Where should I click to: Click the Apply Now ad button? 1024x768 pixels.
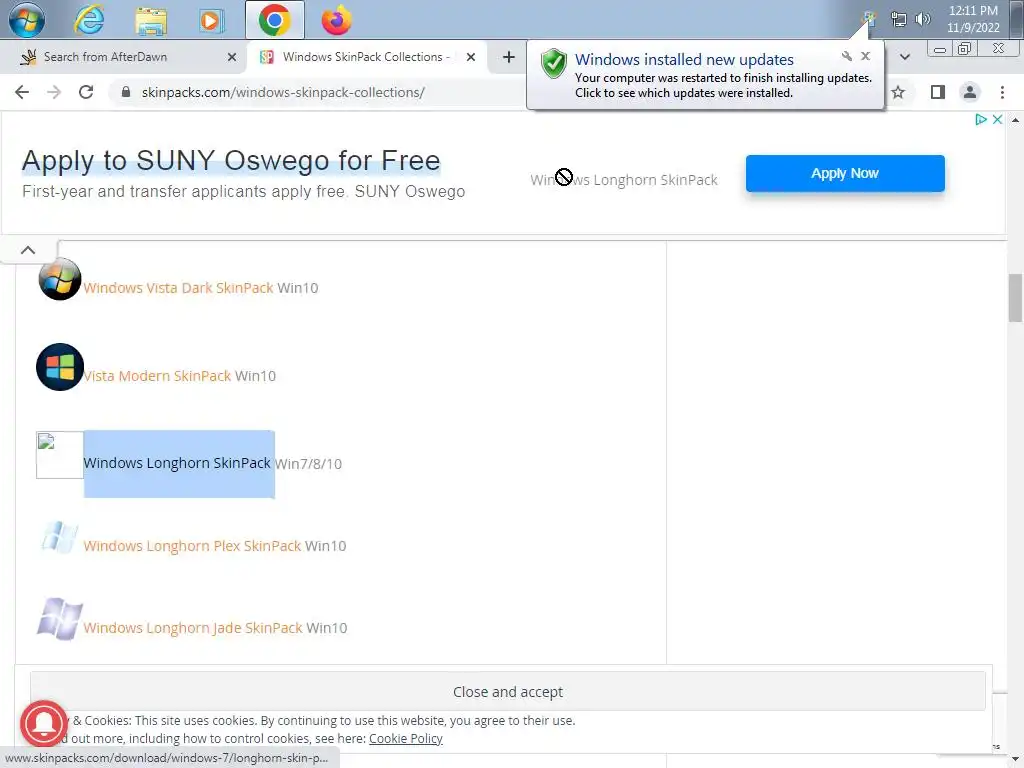845,173
